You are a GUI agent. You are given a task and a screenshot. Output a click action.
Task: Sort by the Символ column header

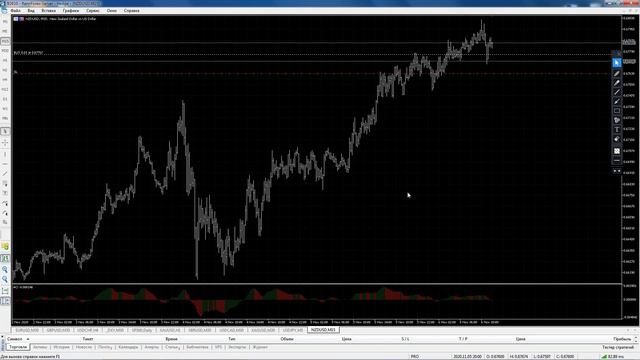pyautogui.click(x=15, y=339)
